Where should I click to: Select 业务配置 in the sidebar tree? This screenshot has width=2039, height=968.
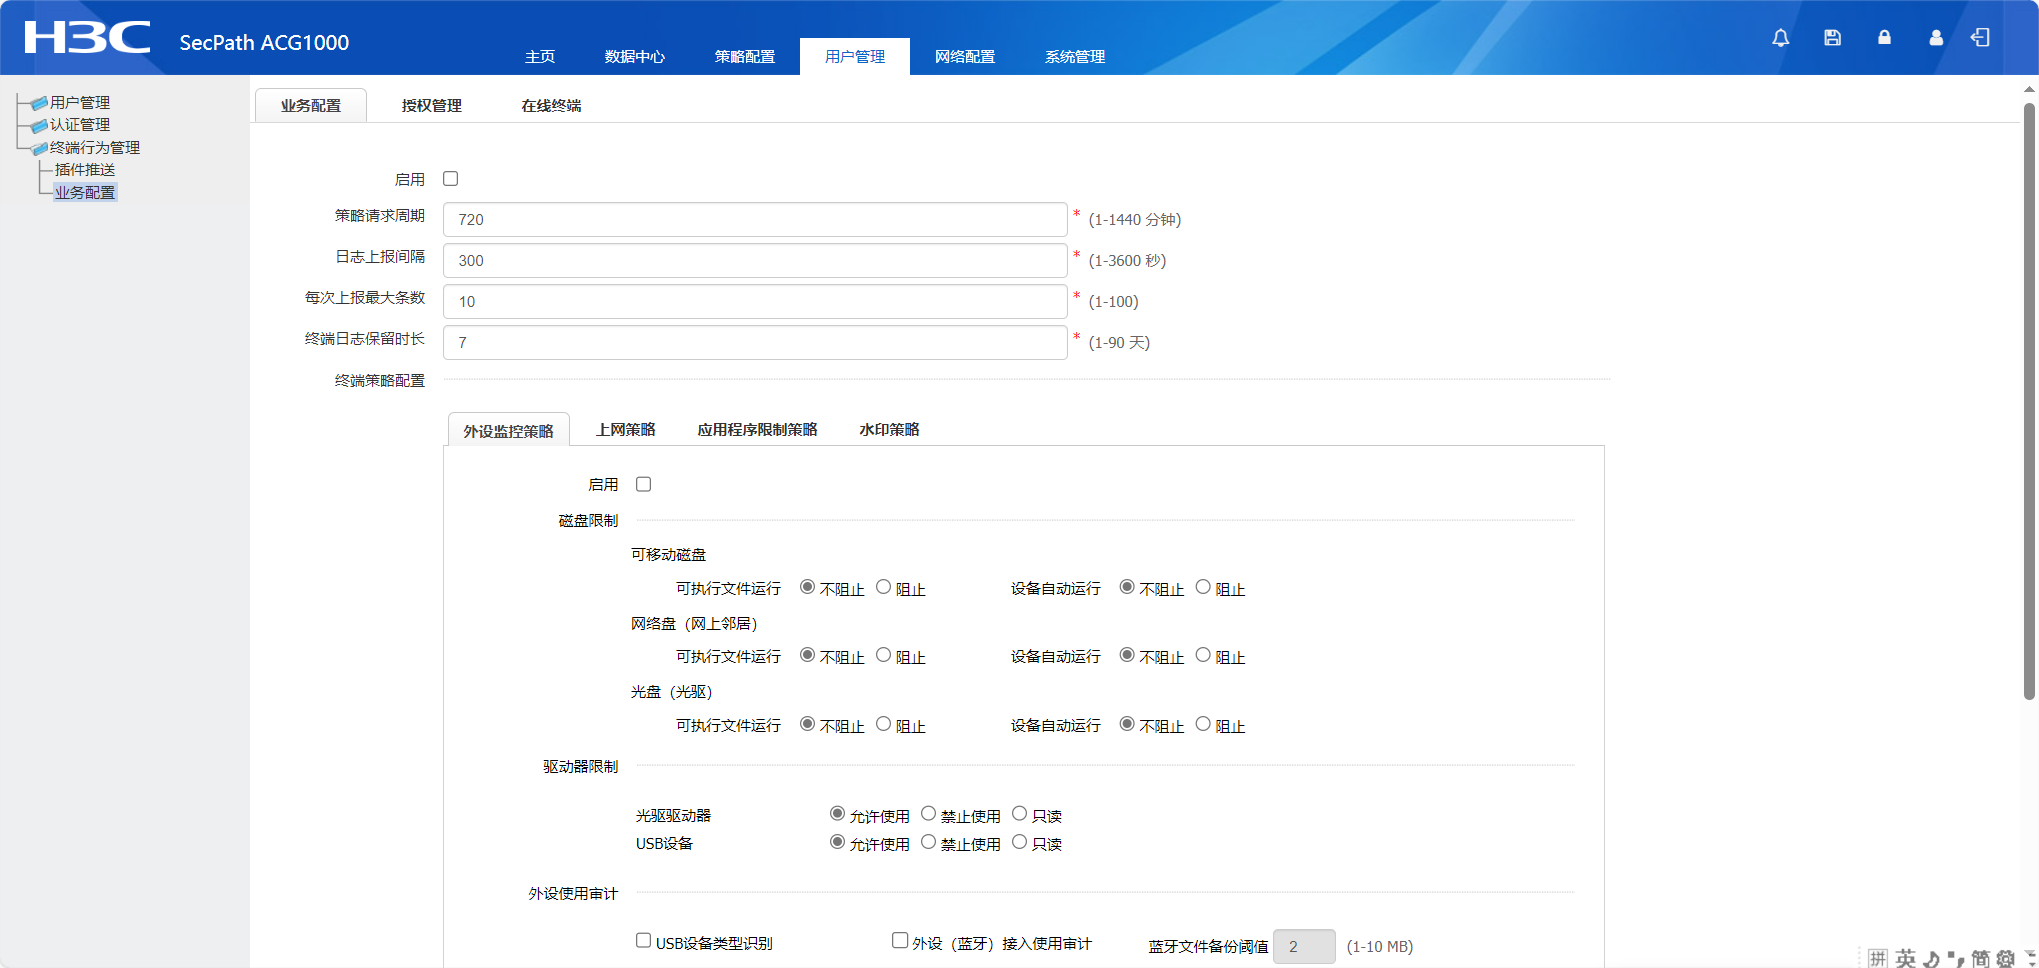[x=85, y=192]
